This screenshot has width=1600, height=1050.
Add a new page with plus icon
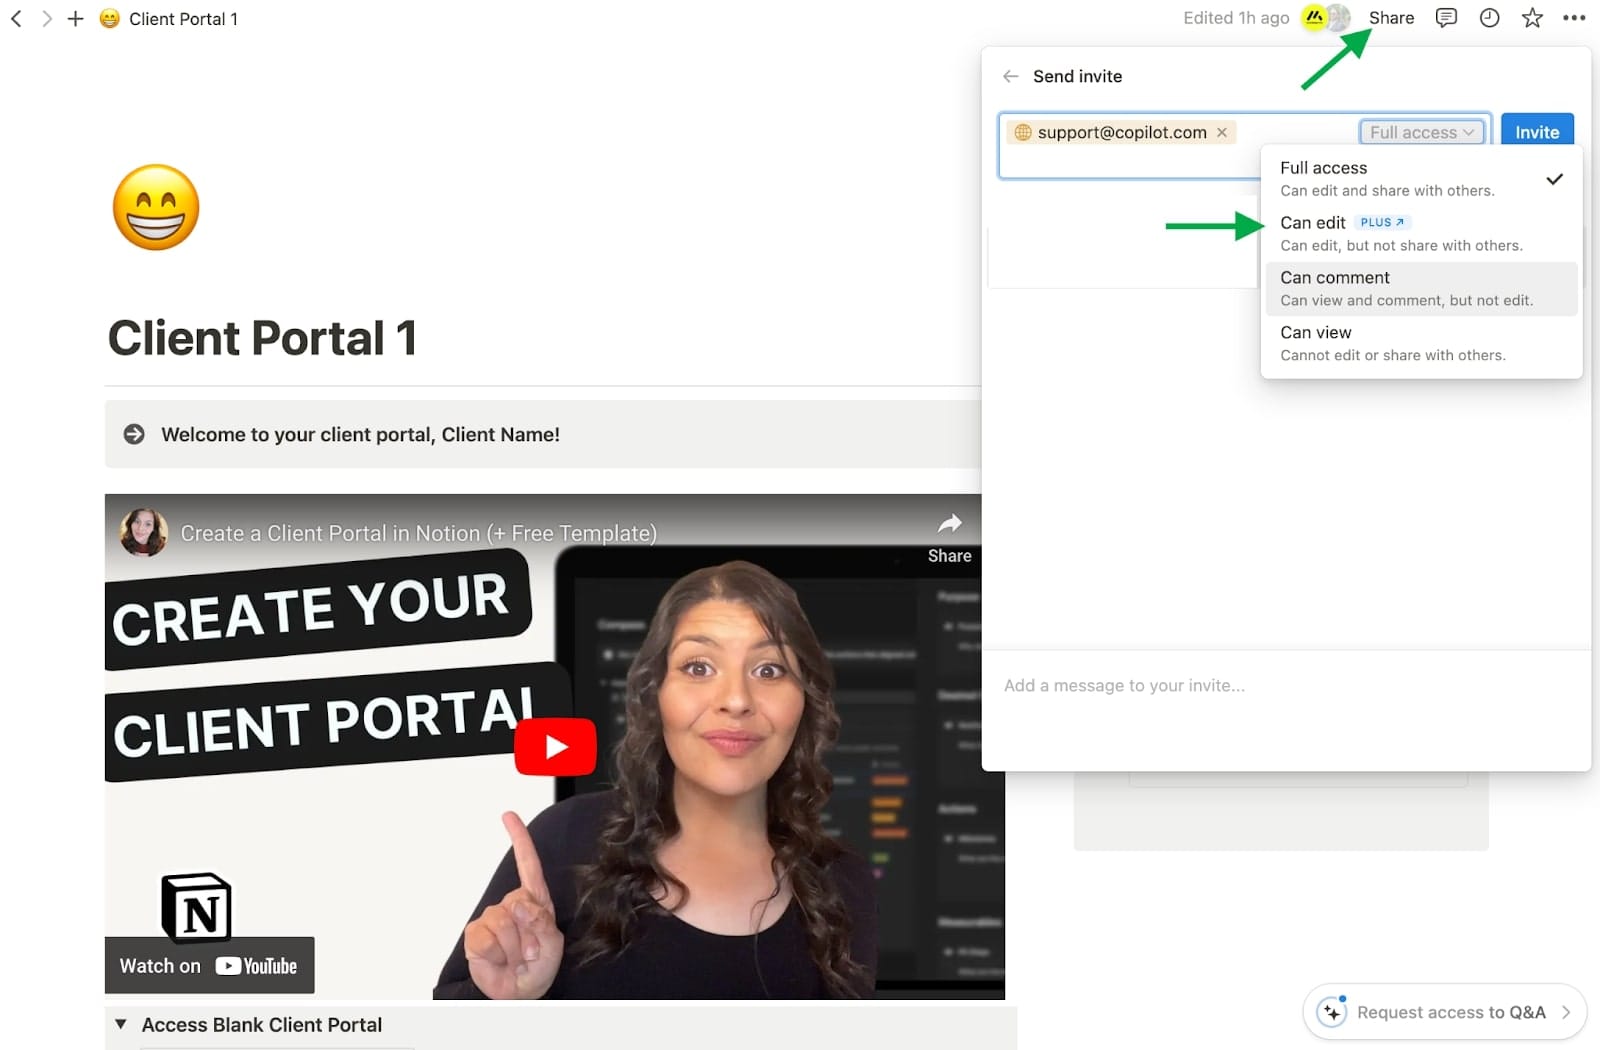tap(75, 19)
